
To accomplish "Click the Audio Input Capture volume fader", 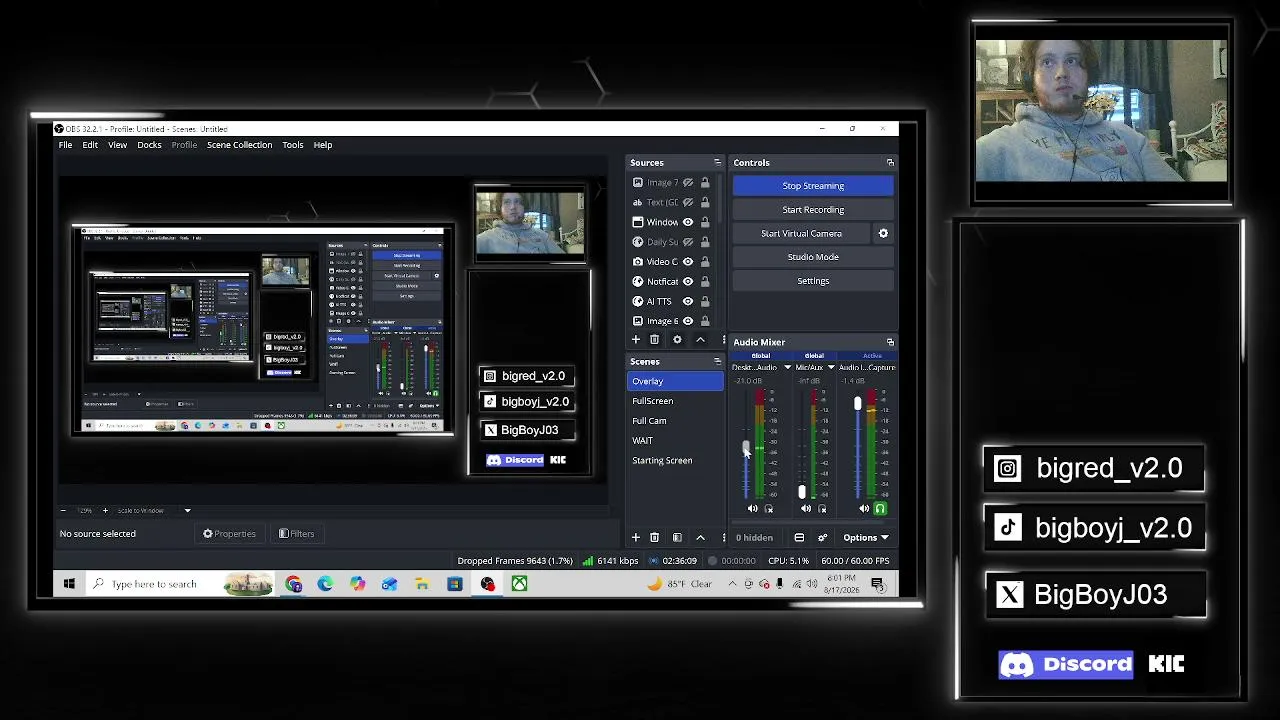I will pyautogui.click(x=857, y=404).
